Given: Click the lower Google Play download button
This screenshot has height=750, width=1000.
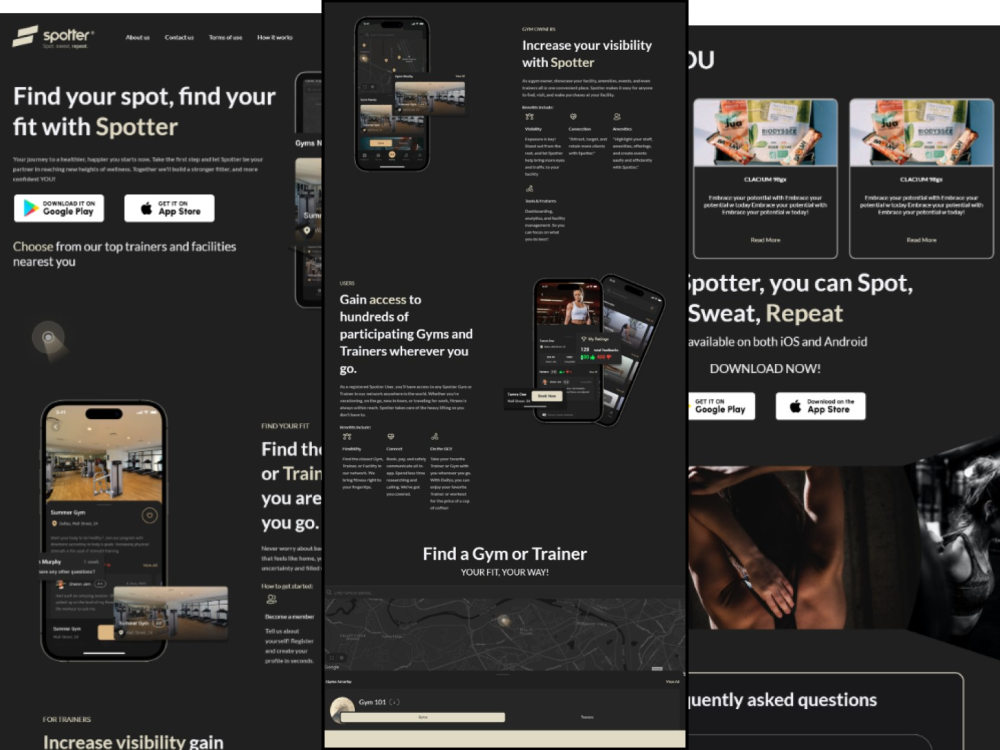Looking at the screenshot, I should coord(721,406).
